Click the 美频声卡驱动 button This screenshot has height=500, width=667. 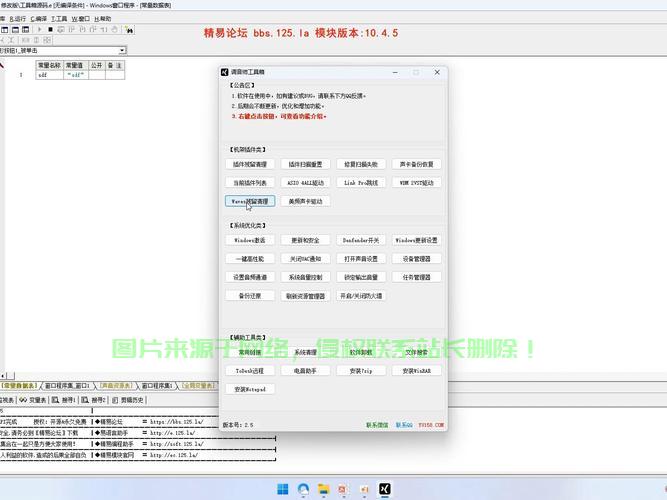tap(305, 201)
